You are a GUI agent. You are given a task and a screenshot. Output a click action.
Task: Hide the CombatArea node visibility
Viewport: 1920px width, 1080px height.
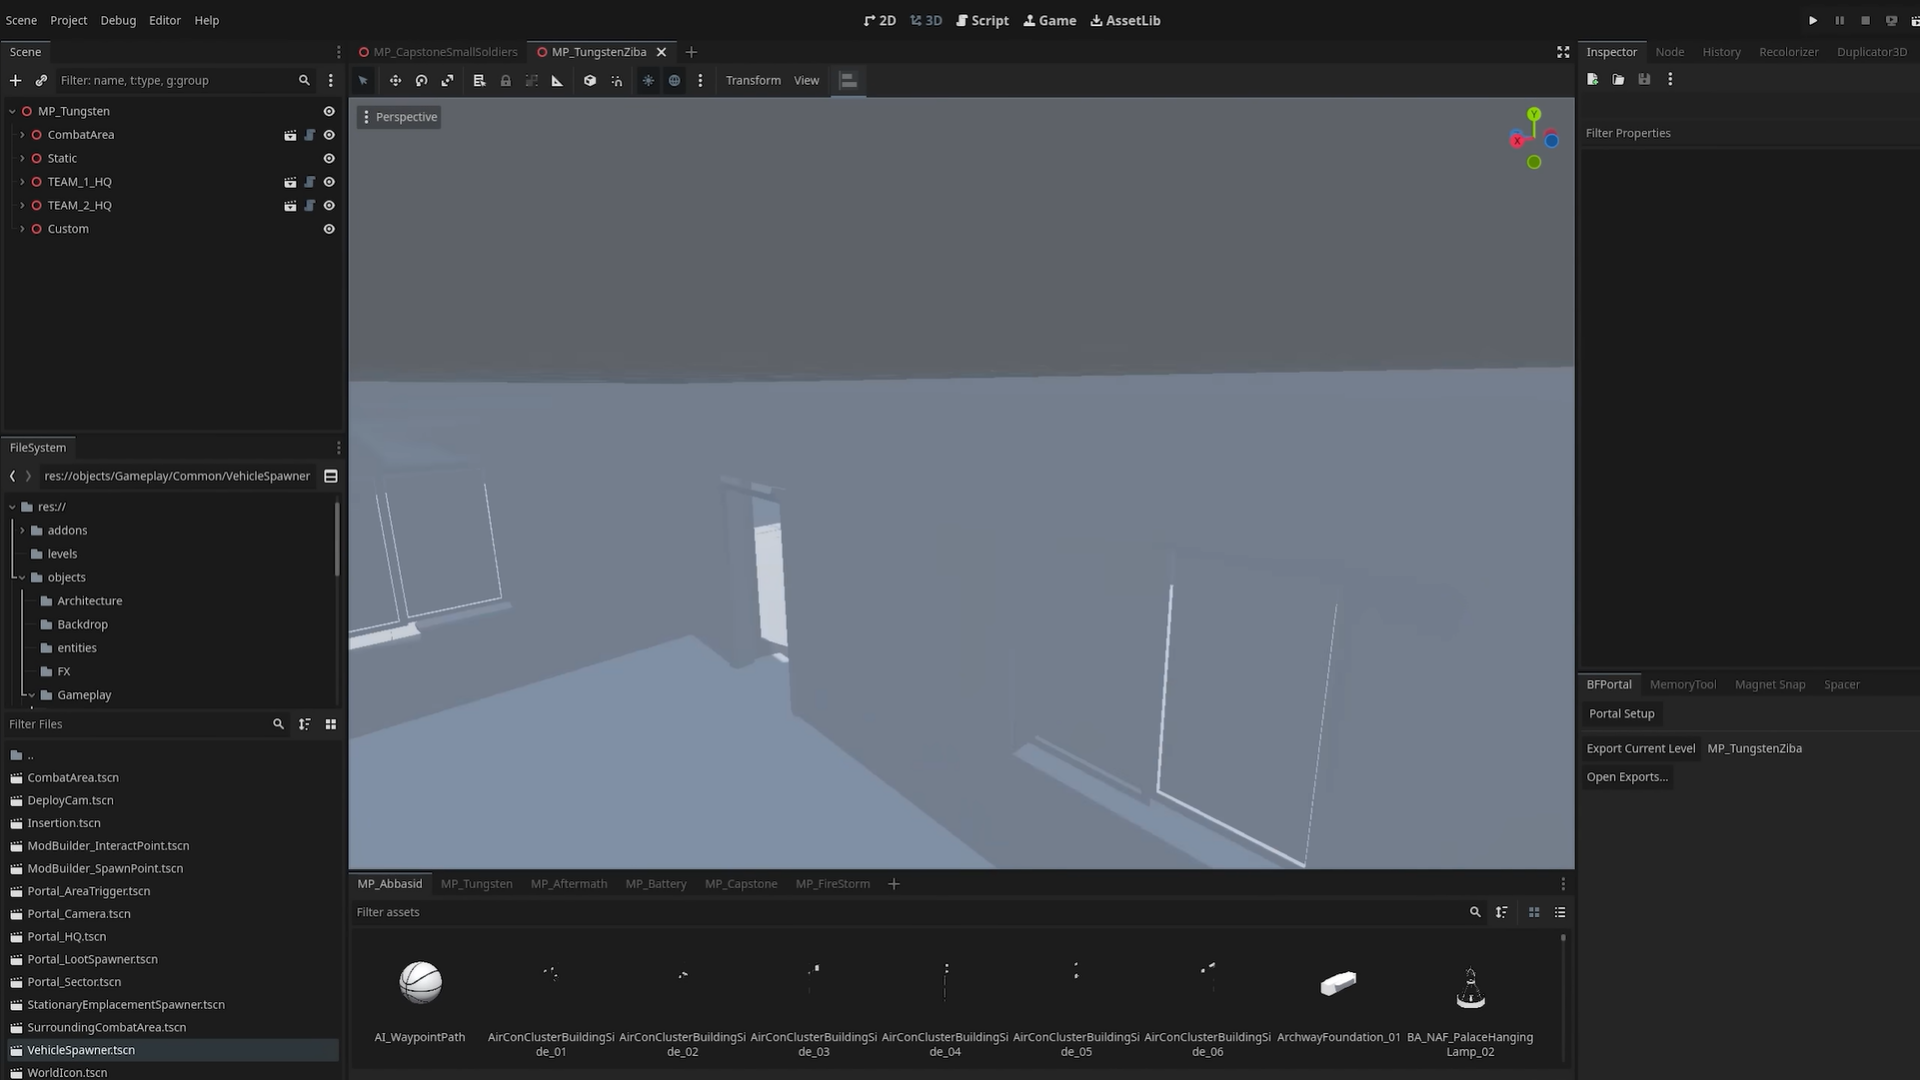tap(329, 135)
